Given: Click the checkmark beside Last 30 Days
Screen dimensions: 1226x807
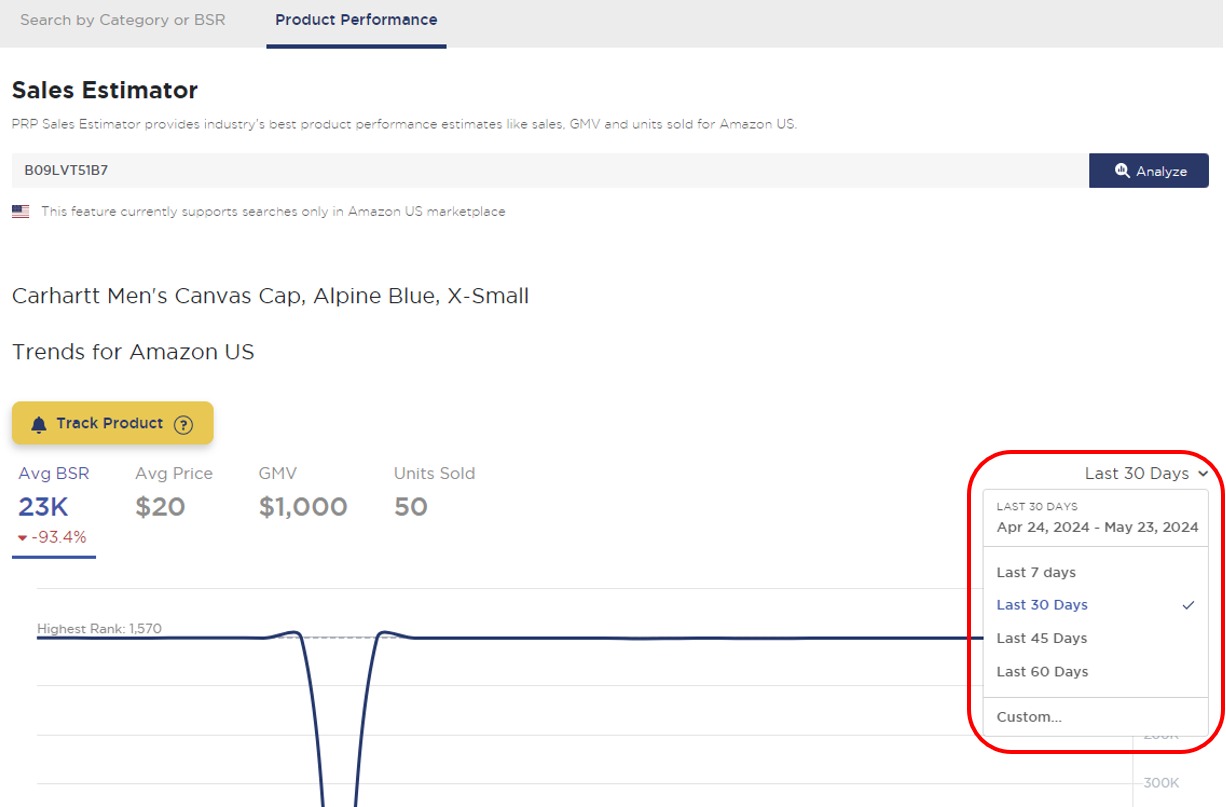Looking at the screenshot, I should (1188, 604).
